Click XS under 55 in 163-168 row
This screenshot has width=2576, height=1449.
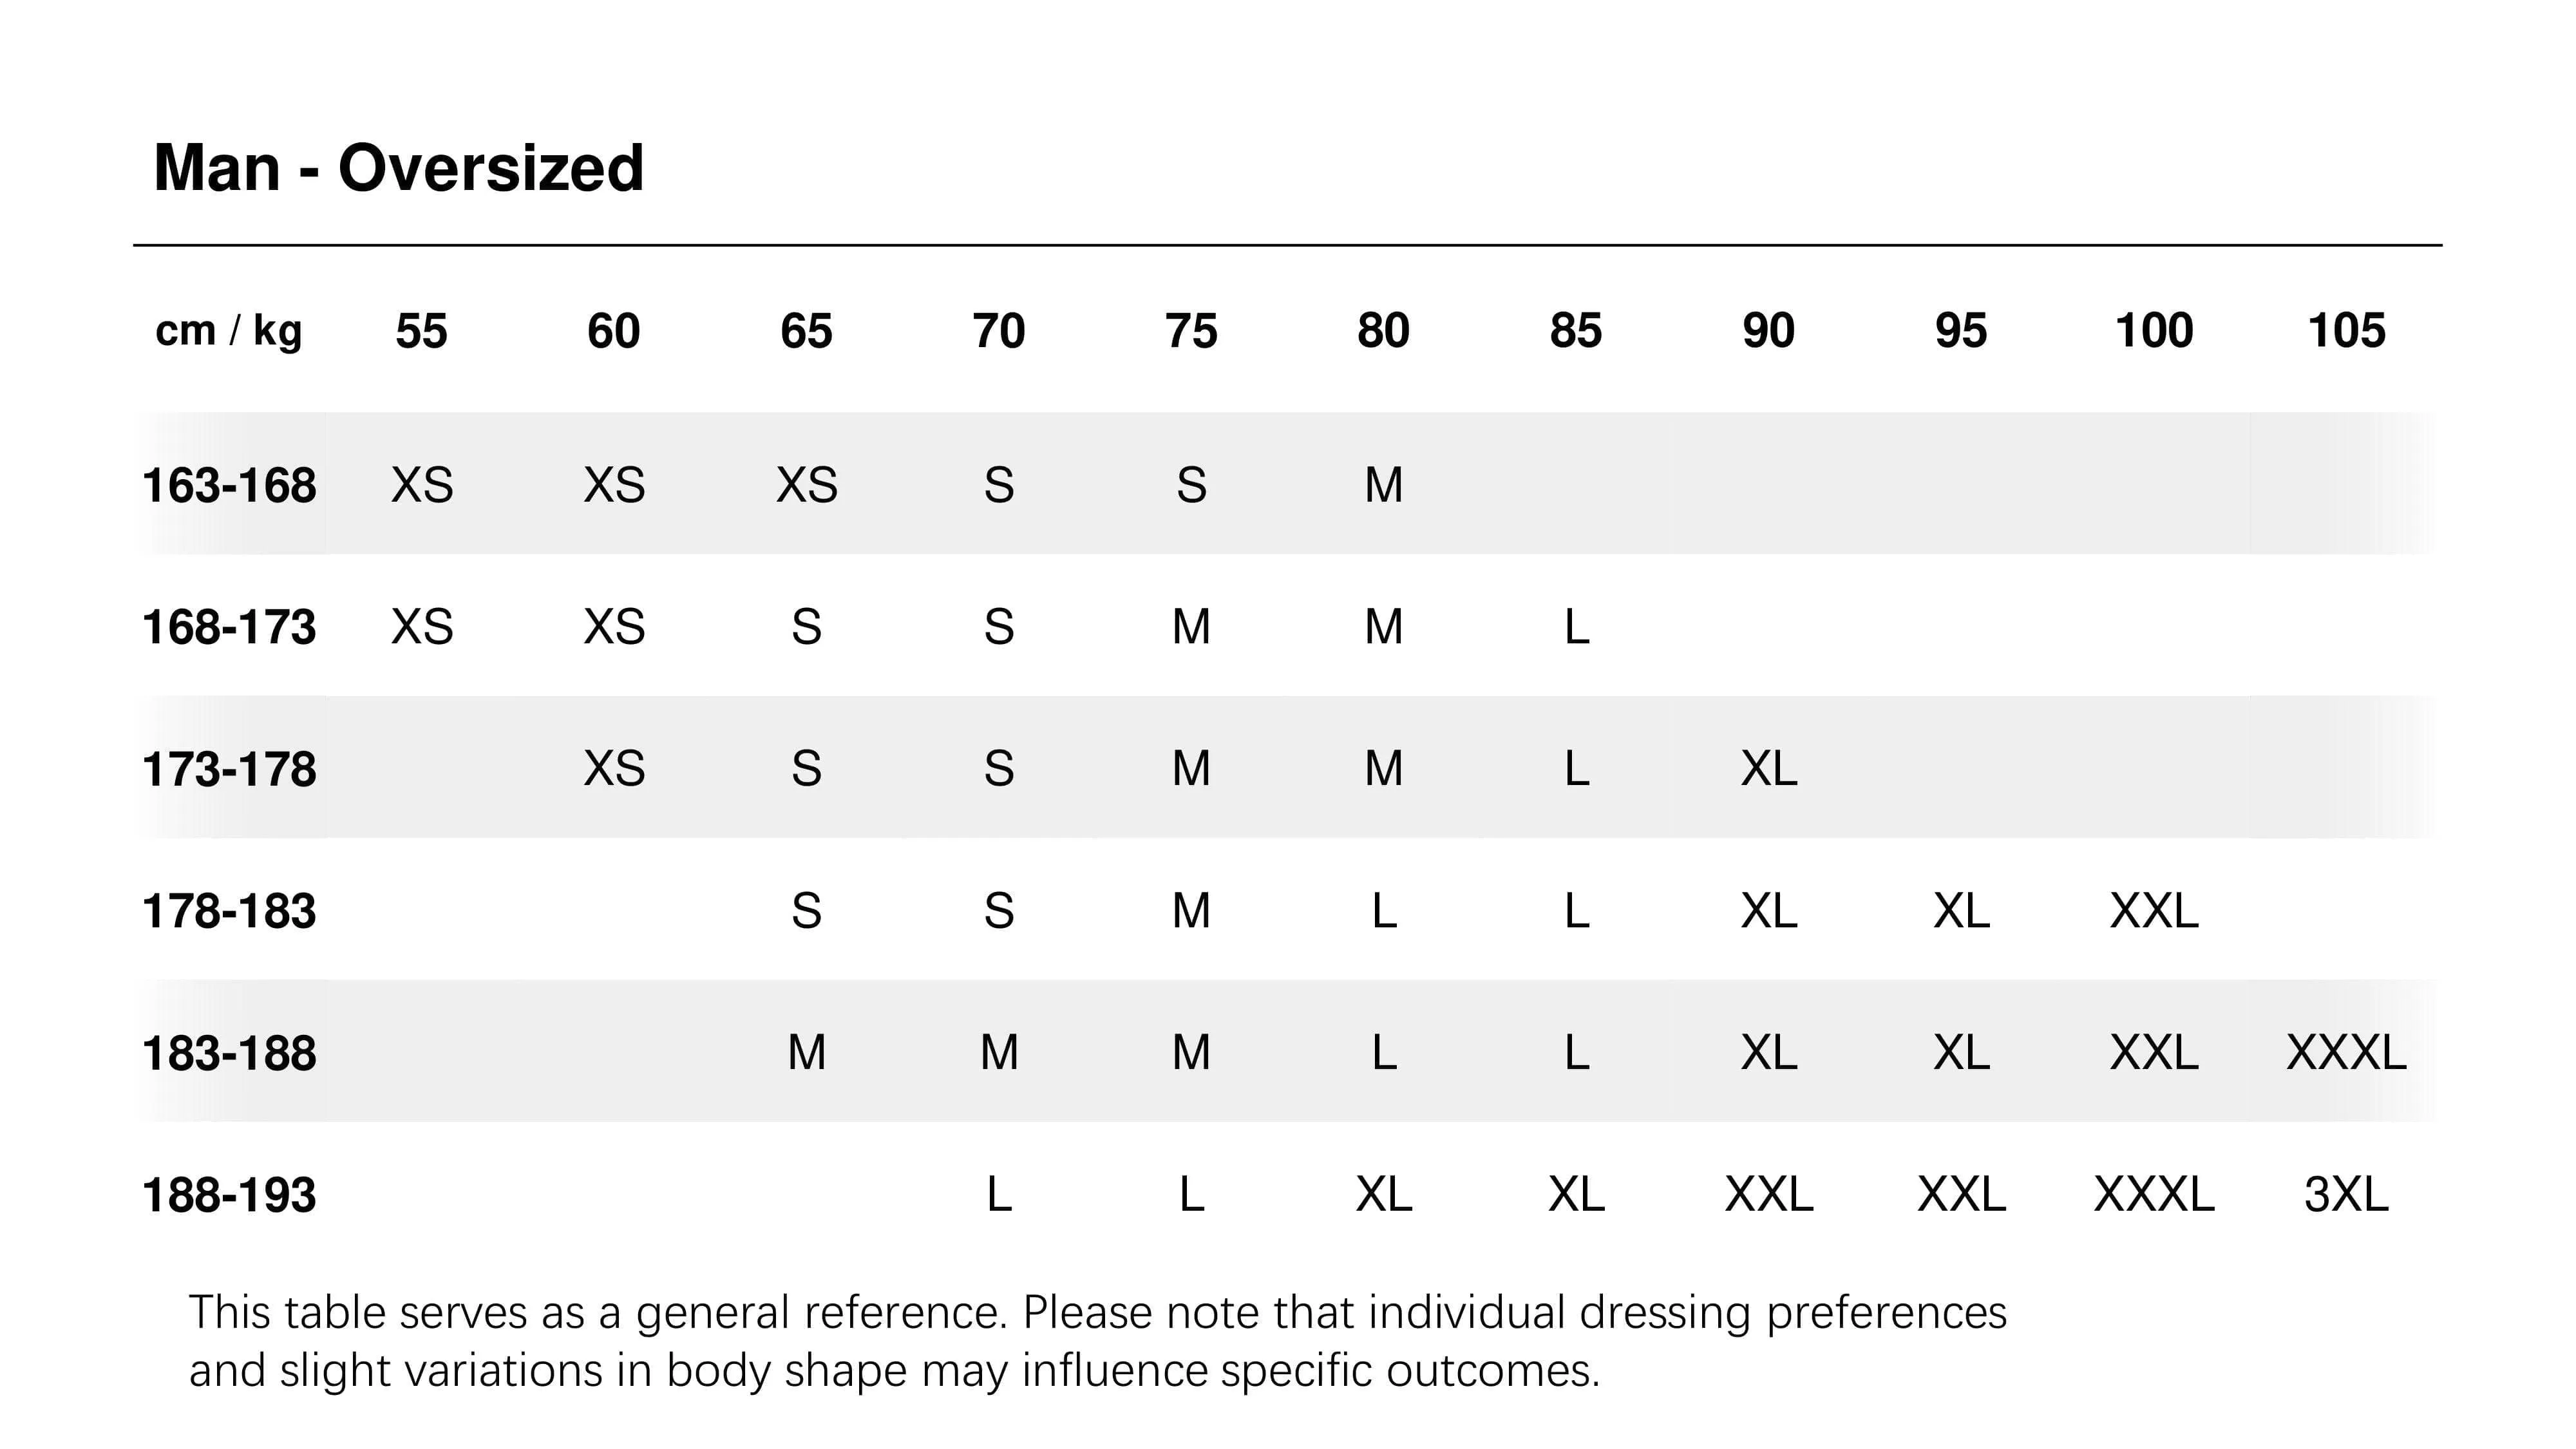point(422,485)
